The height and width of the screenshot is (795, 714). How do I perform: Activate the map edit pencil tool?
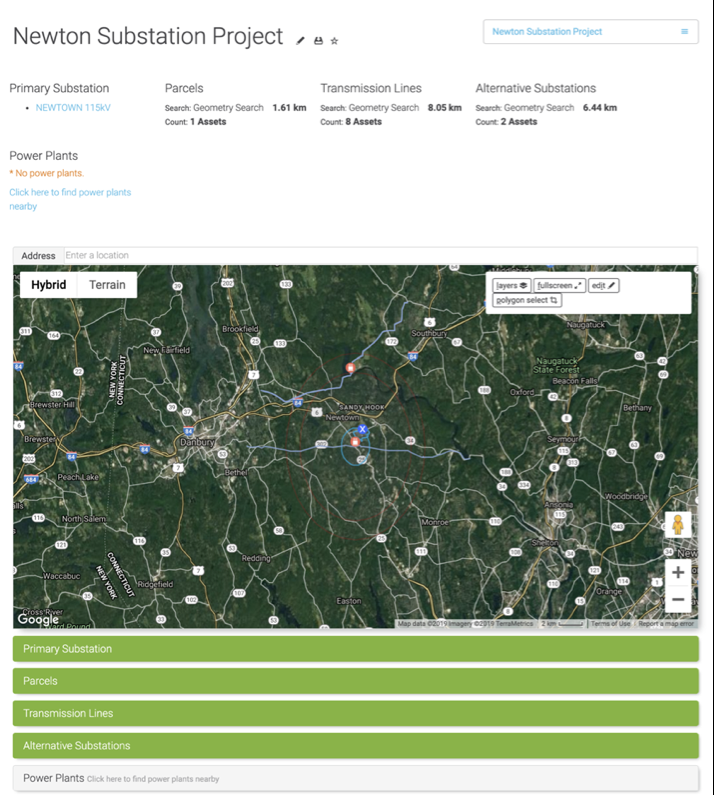[603, 285]
